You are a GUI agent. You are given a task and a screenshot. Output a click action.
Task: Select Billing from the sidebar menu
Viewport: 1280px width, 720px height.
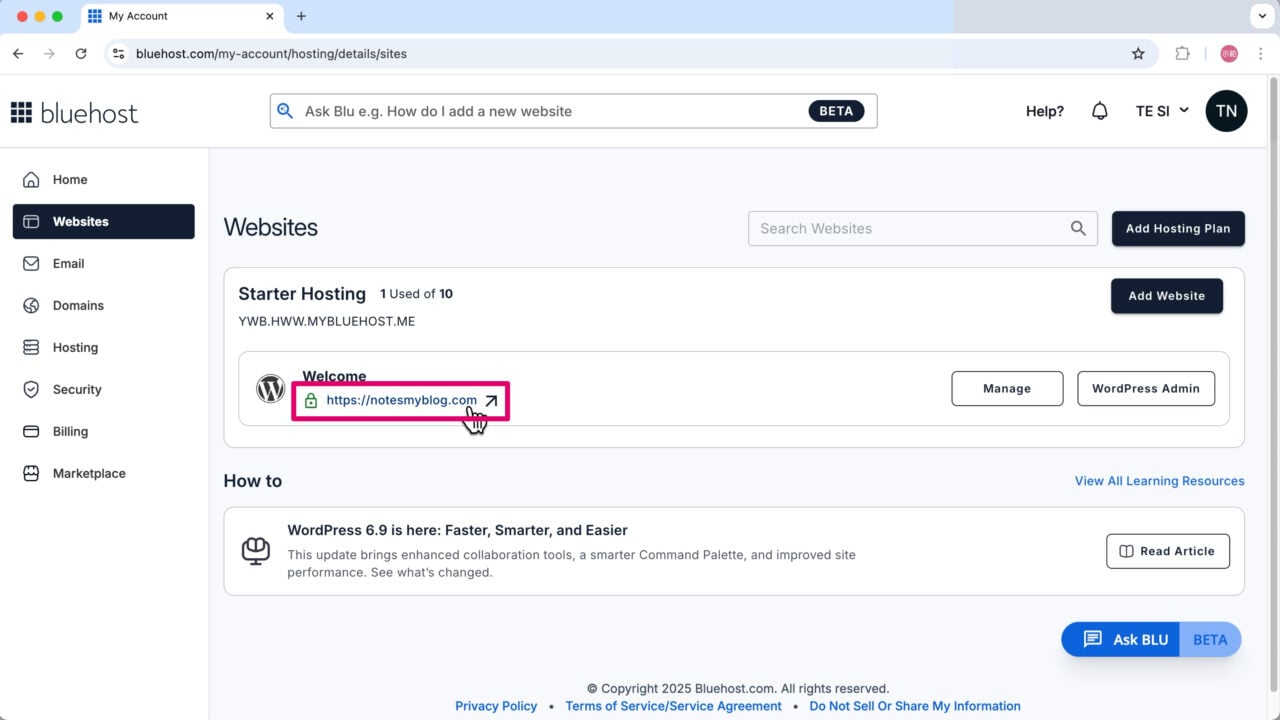tap(70, 432)
